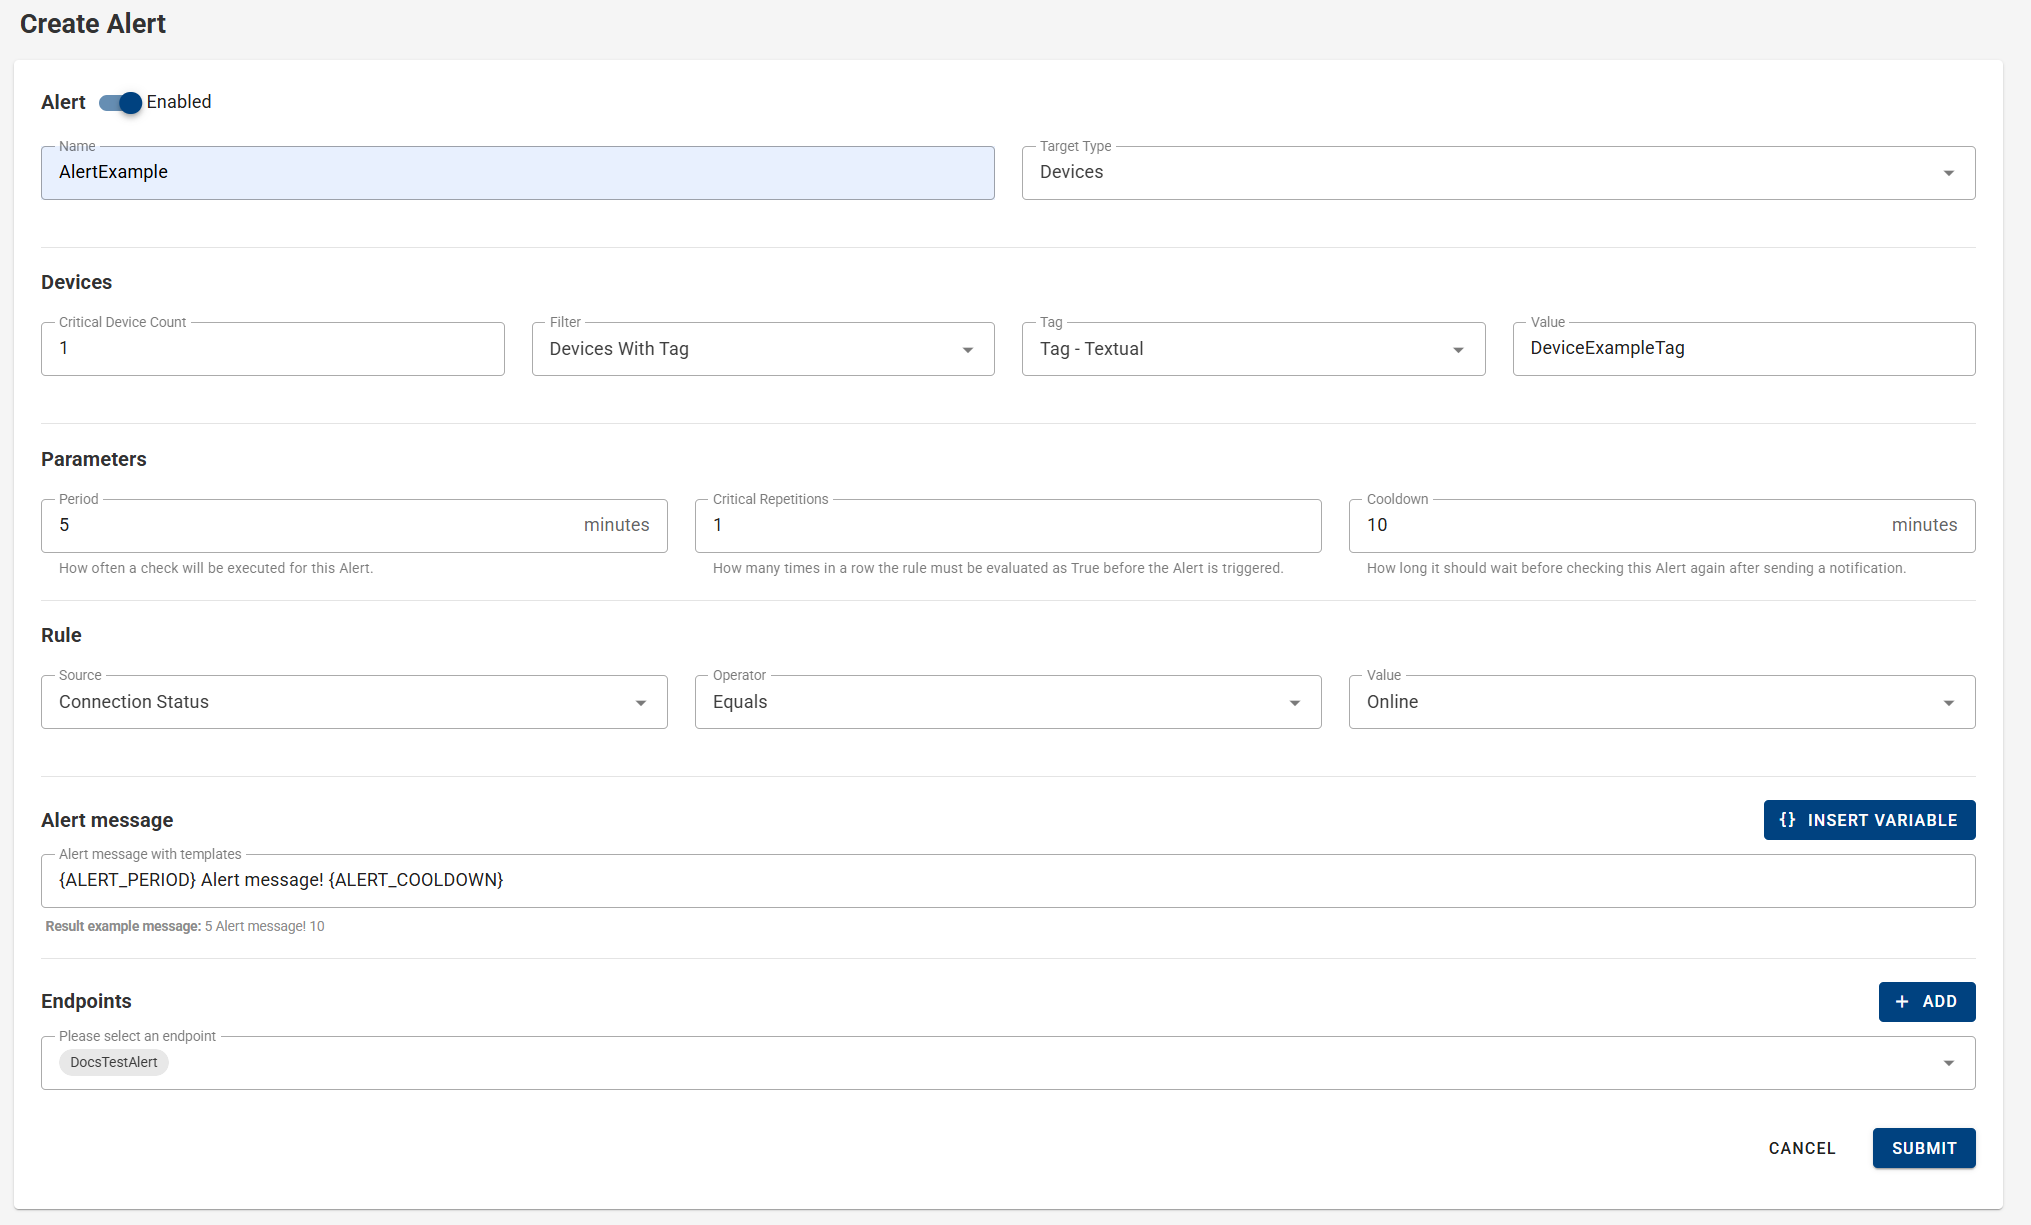This screenshot has height=1225, width=2031.
Task: Click the Name field containing AlertExample
Action: (517, 173)
